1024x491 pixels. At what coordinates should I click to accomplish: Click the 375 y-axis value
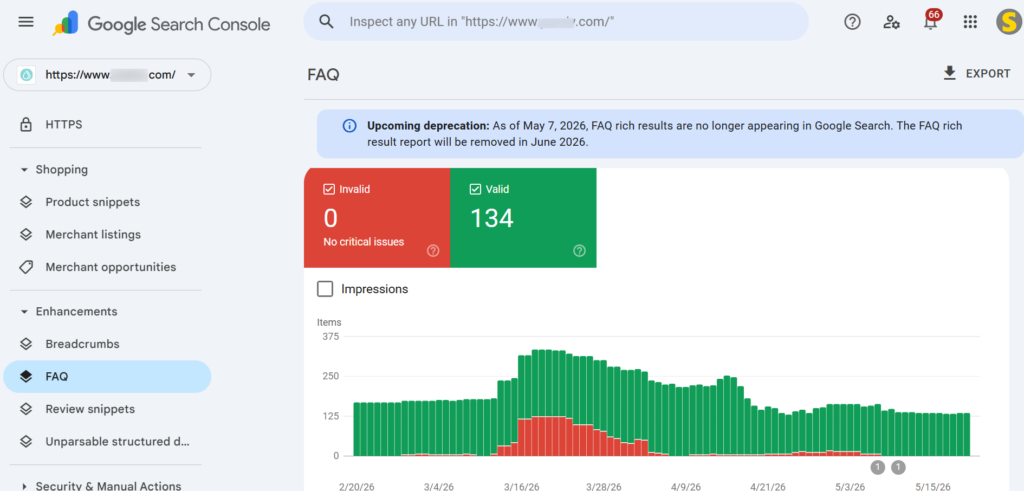(x=331, y=336)
